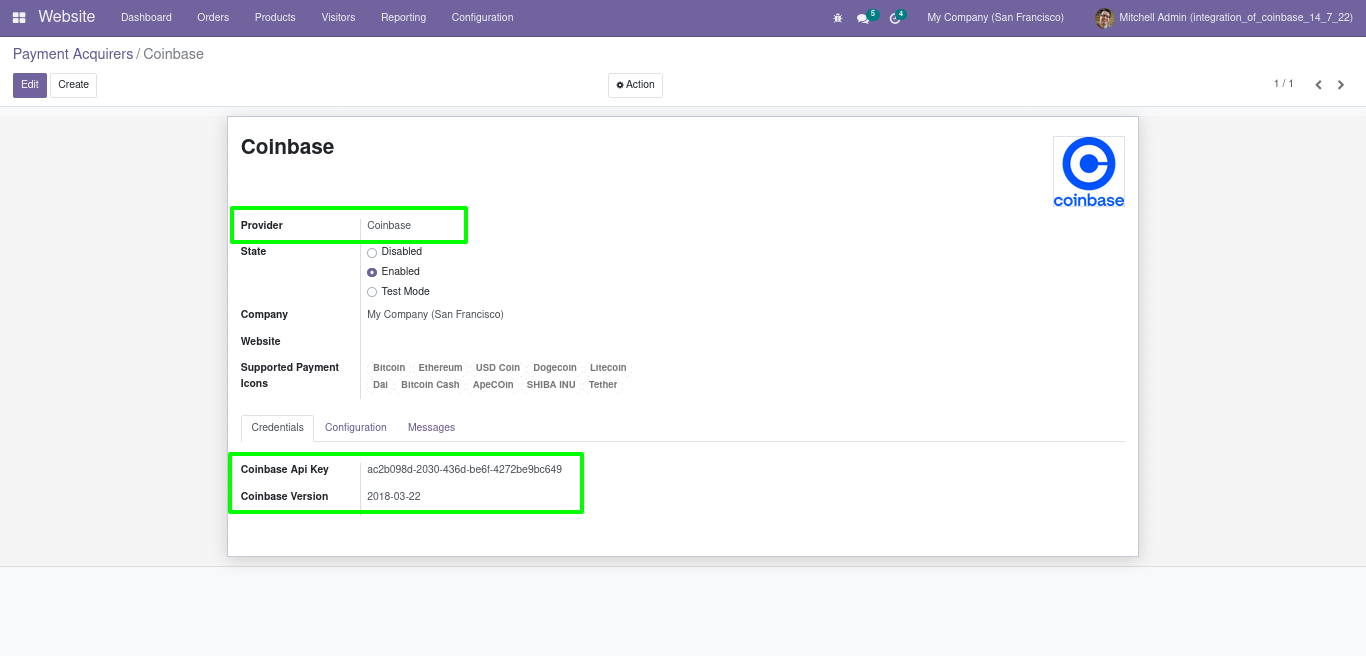Open My Company (San Francisco) switcher

(x=995, y=18)
